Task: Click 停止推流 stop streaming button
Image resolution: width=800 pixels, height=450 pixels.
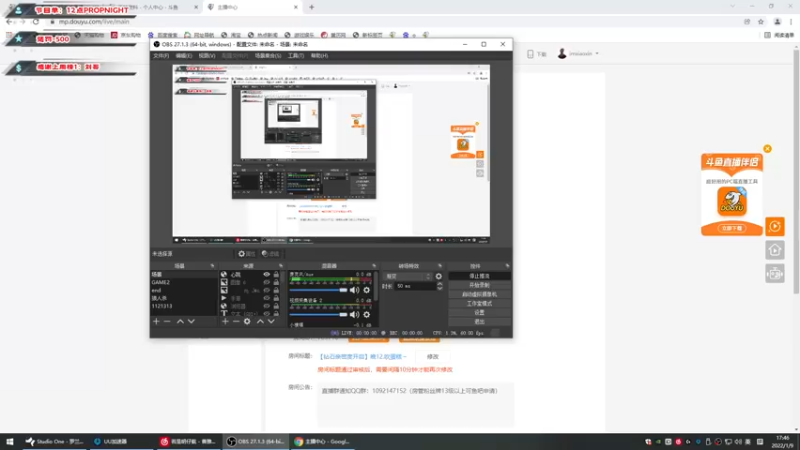Action: tap(479, 276)
